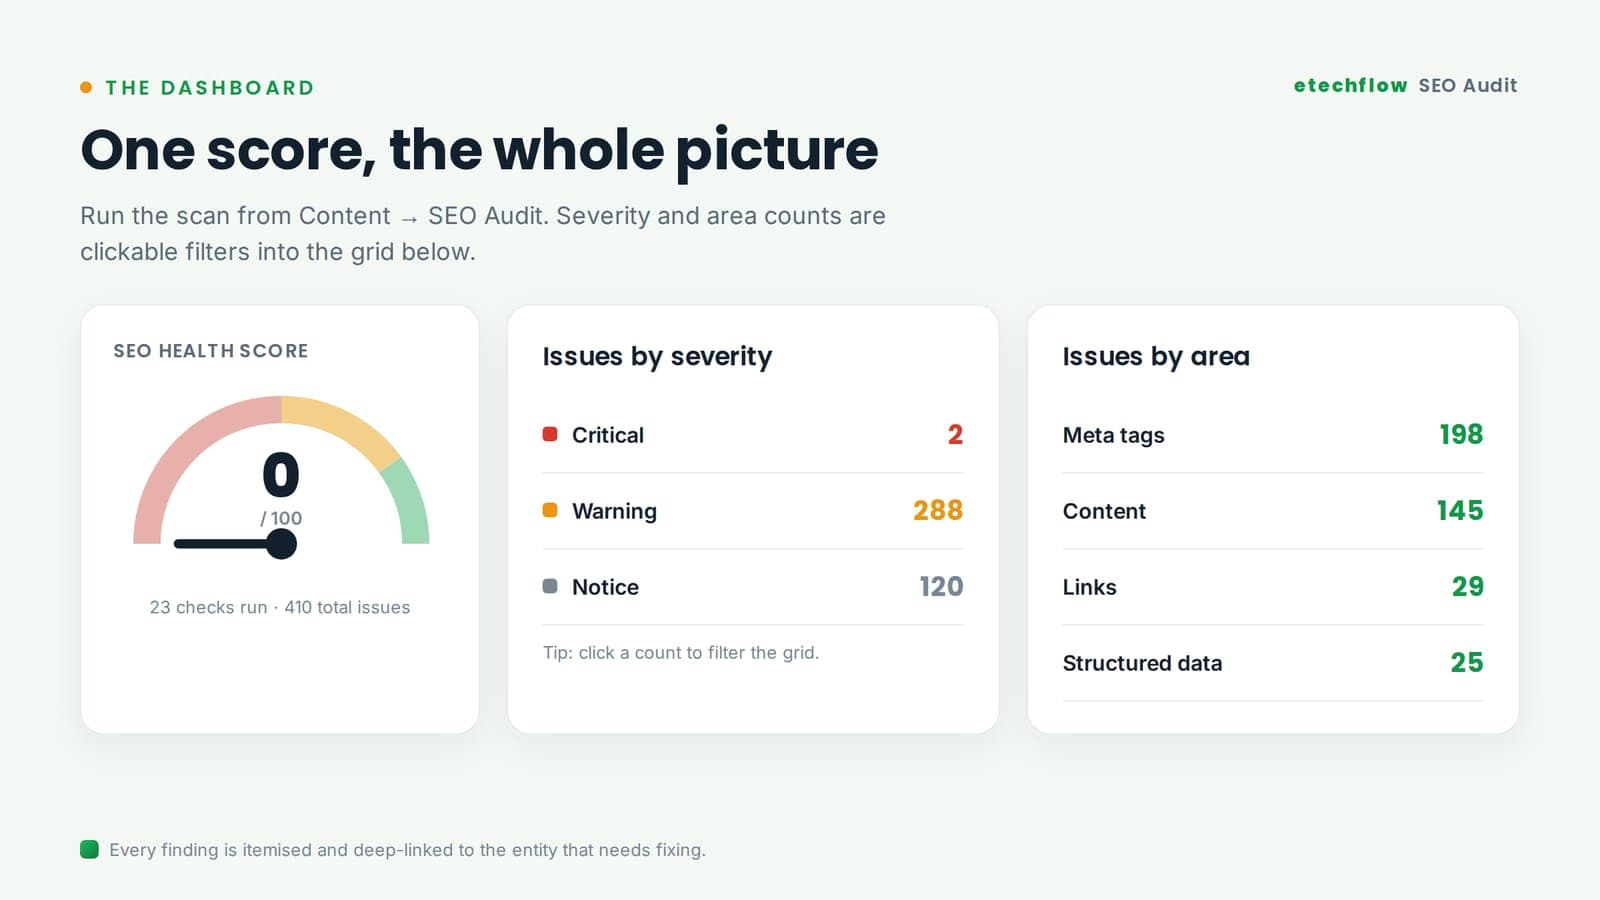Screen dimensions: 1600x900
Task: Open Content issues count 145
Action: [x=1460, y=510]
